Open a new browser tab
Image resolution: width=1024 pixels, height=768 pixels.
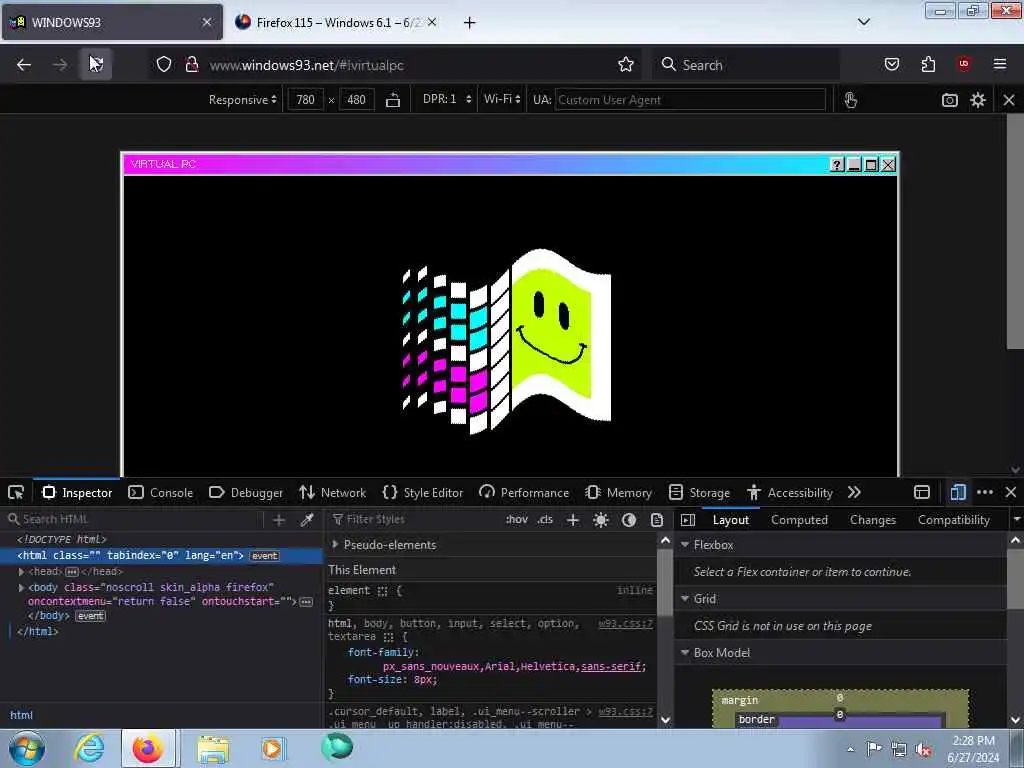[470, 23]
